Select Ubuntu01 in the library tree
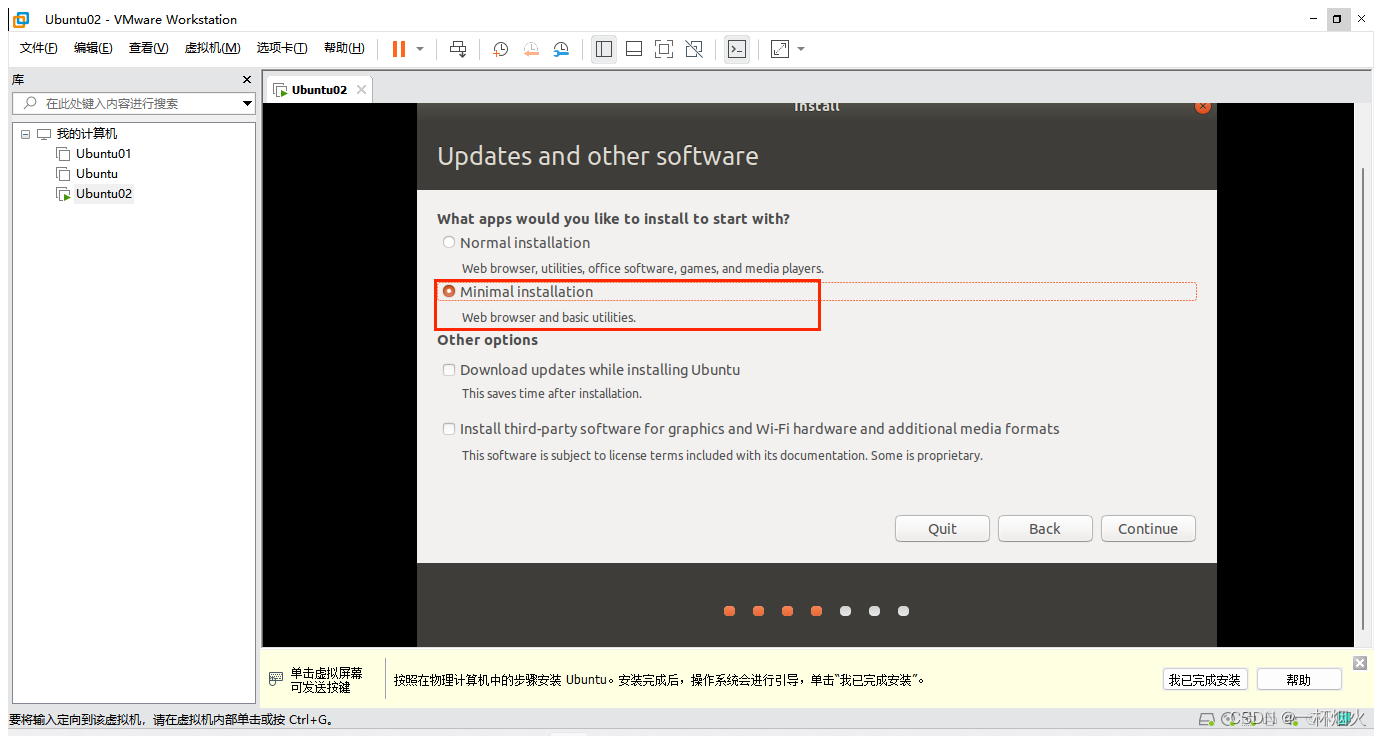Screen dimensions: 1382x736 click(103, 154)
